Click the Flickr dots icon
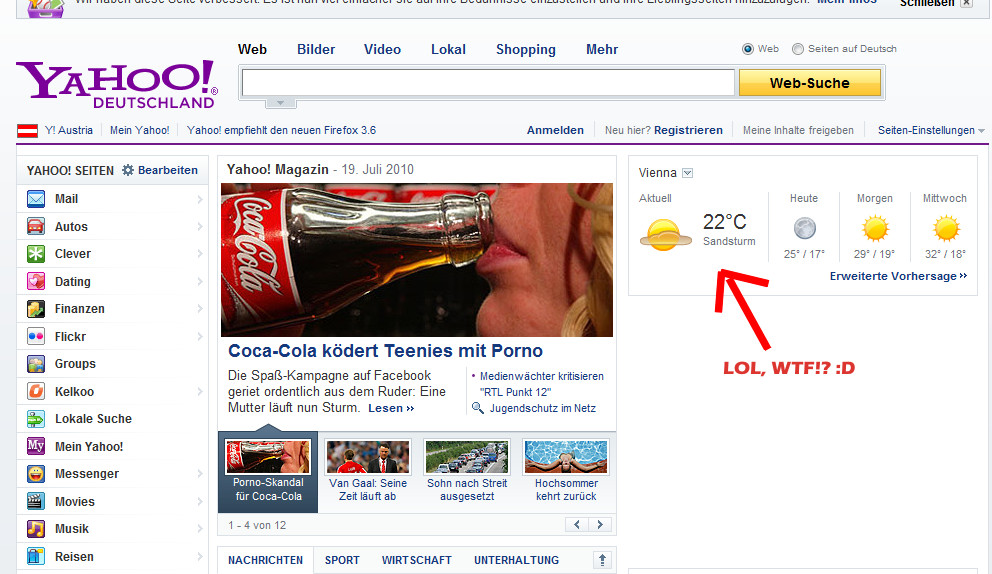The height and width of the screenshot is (574, 992). point(36,336)
